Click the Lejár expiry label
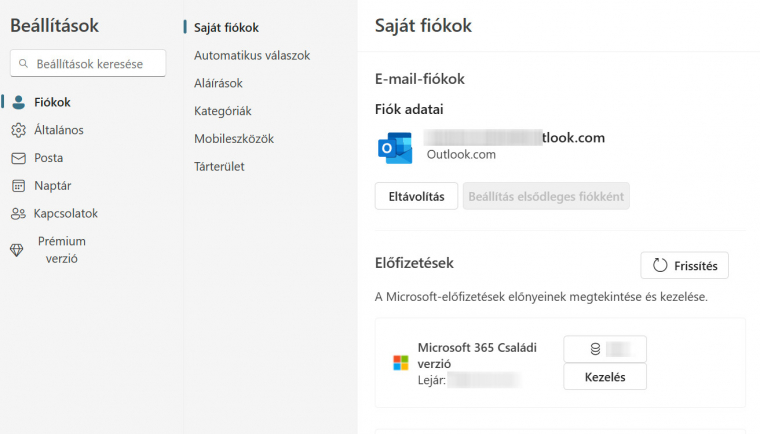 pyautogui.click(x=431, y=380)
